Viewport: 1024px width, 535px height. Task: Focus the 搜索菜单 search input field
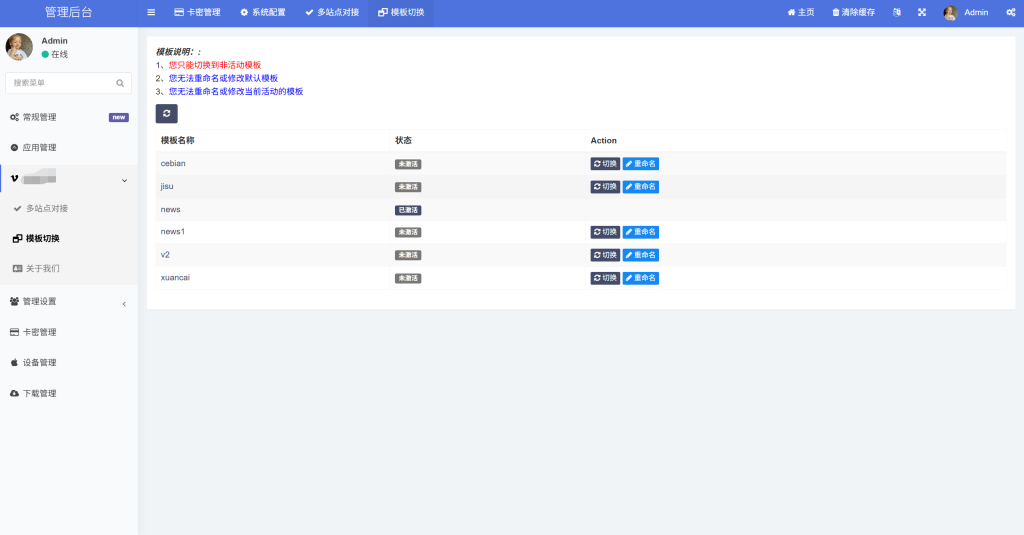click(x=60, y=83)
